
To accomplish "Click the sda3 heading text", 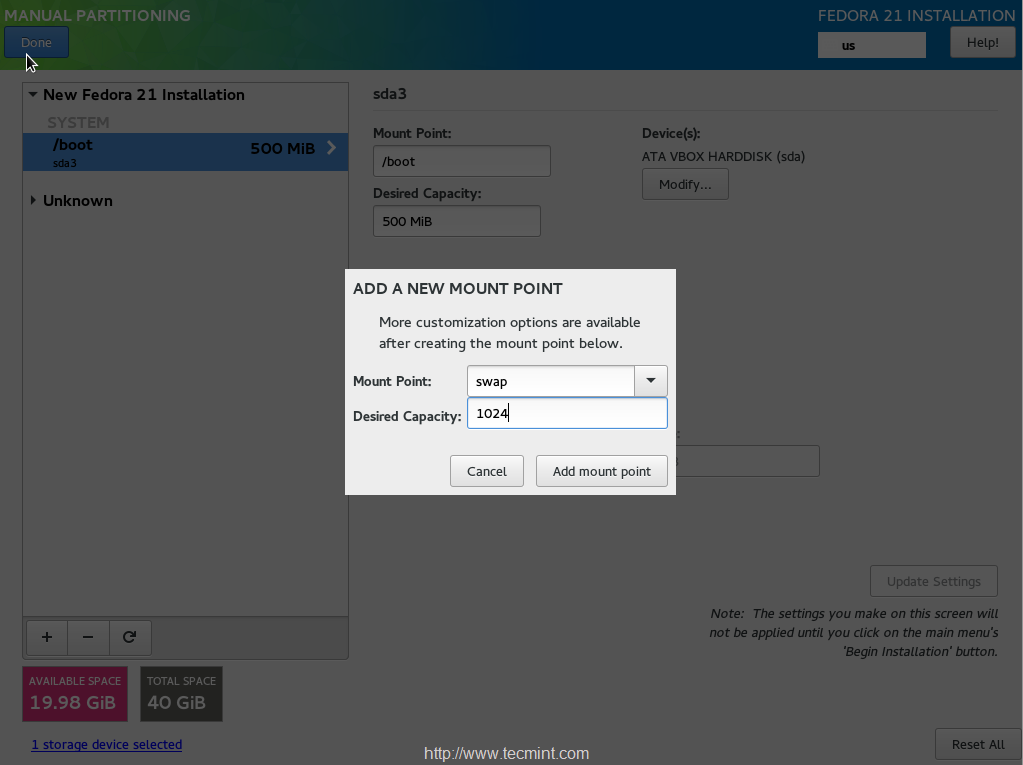I will tap(389, 94).
